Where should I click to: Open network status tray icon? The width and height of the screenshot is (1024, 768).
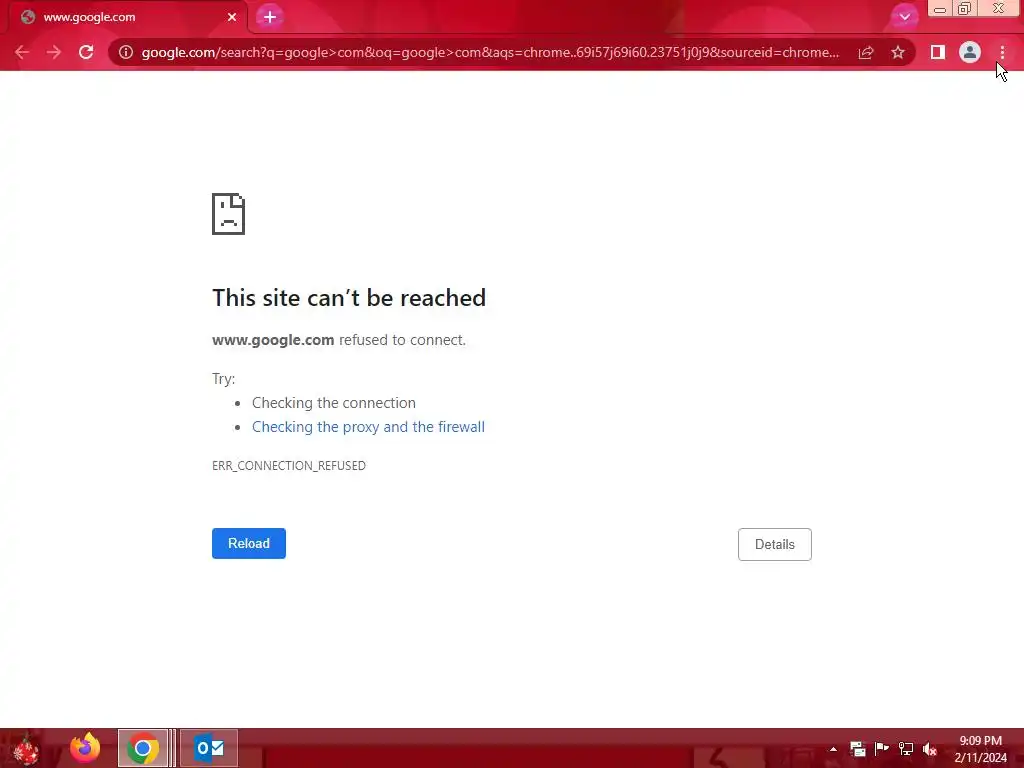[906, 749]
